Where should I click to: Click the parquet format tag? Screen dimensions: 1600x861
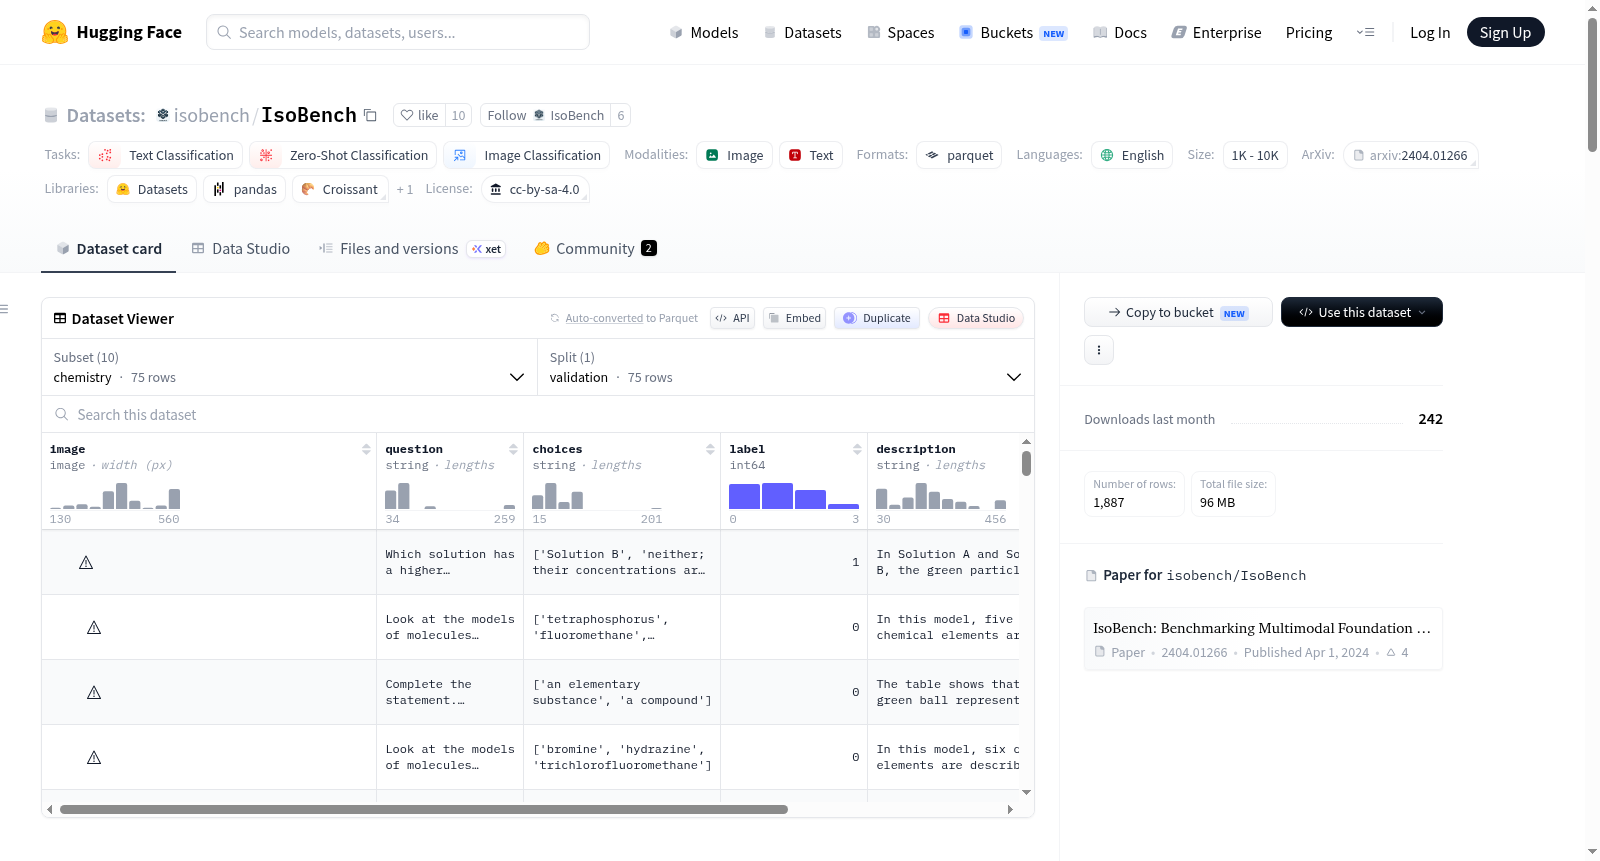[x=959, y=155]
